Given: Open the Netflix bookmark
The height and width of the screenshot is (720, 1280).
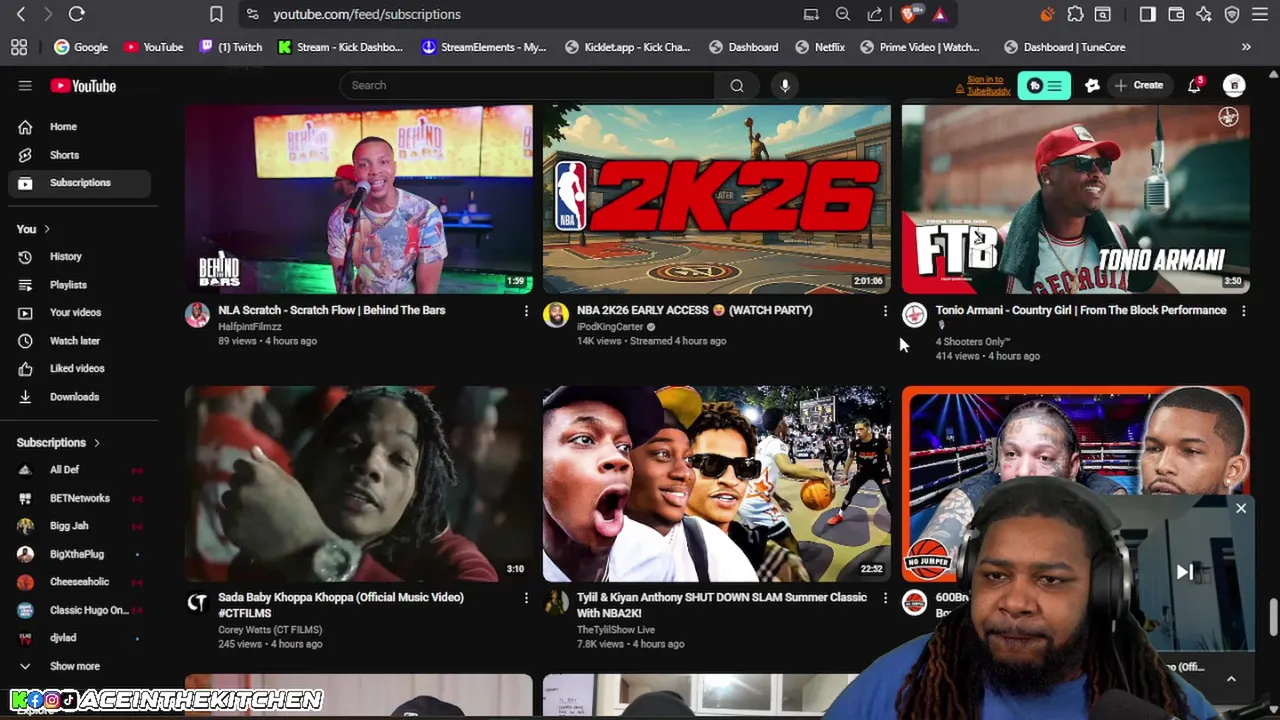Looking at the screenshot, I should pos(819,47).
